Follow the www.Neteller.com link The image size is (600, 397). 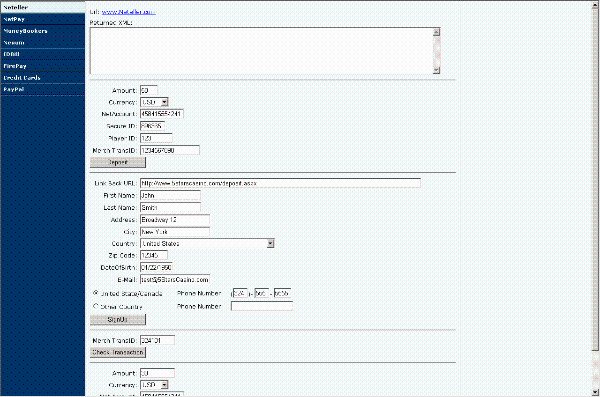(x=129, y=12)
